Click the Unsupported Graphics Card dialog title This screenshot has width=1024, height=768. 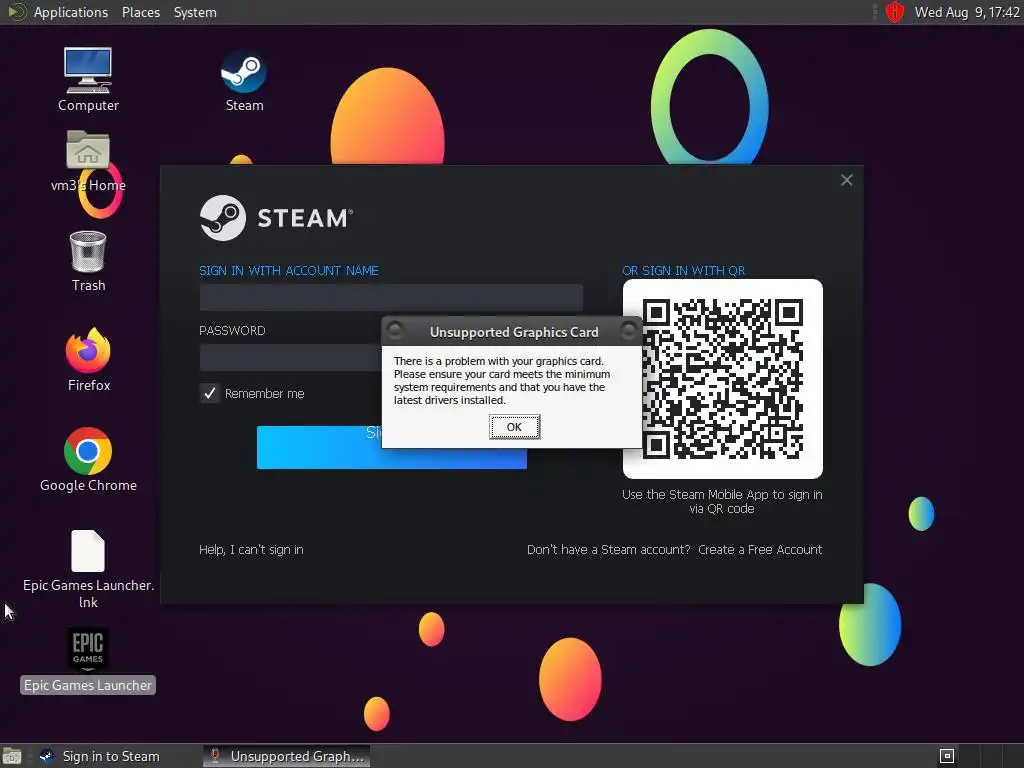click(x=514, y=332)
